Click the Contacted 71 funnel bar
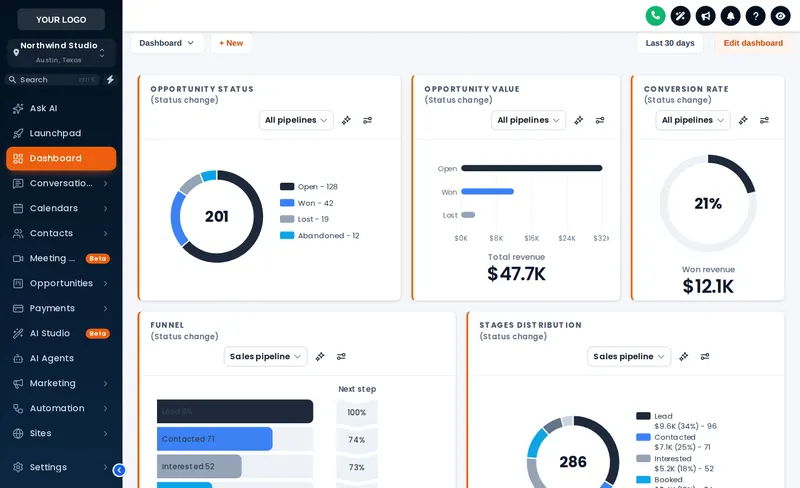This screenshot has width=800, height=488. click(x=214, y=439)
